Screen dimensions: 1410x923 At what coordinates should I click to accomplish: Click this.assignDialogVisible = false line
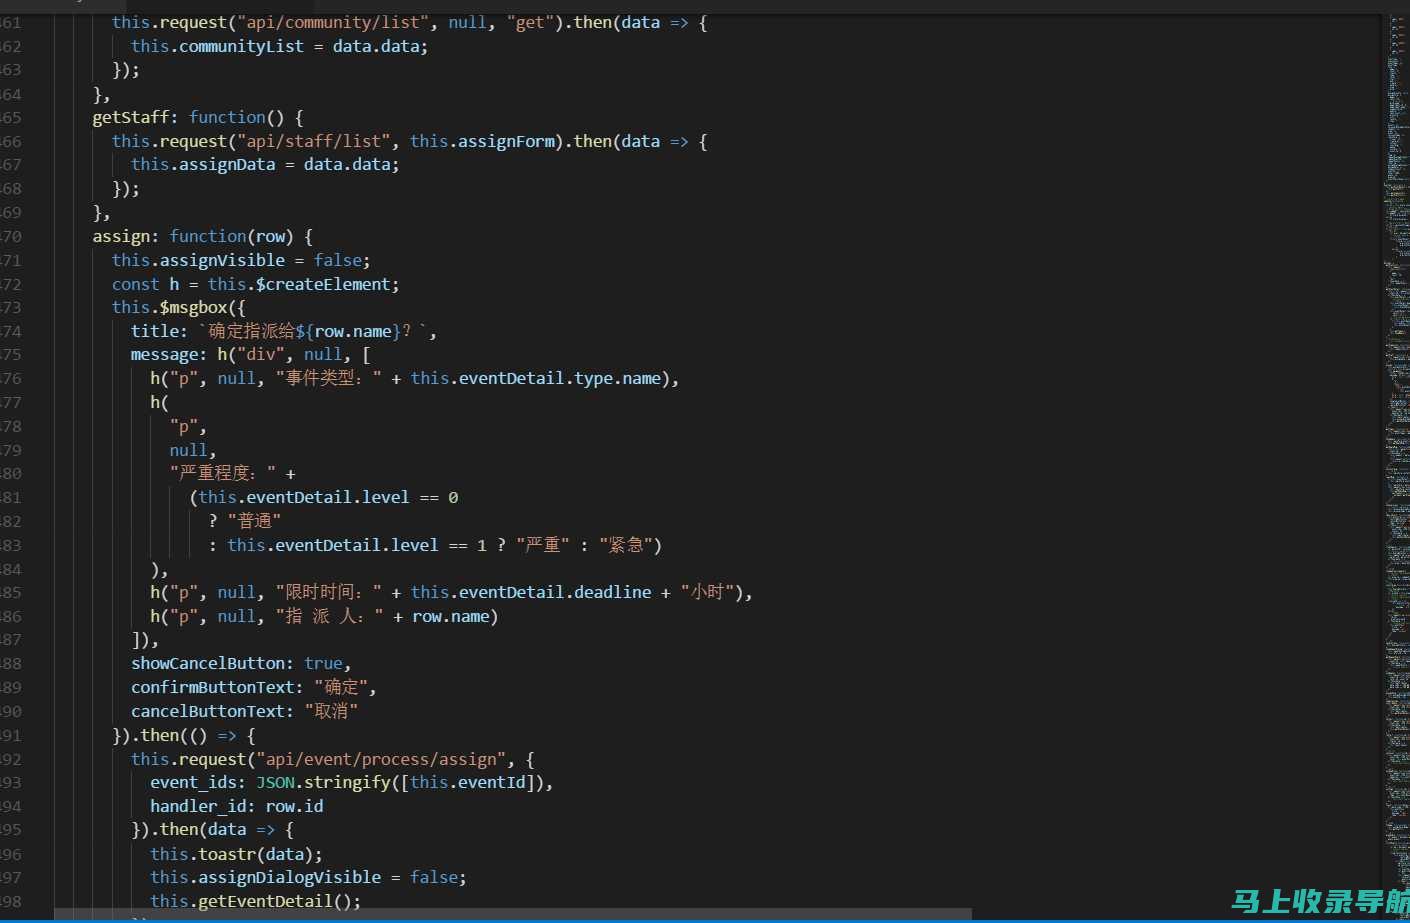pyautogui.click(x=308, y=877)
